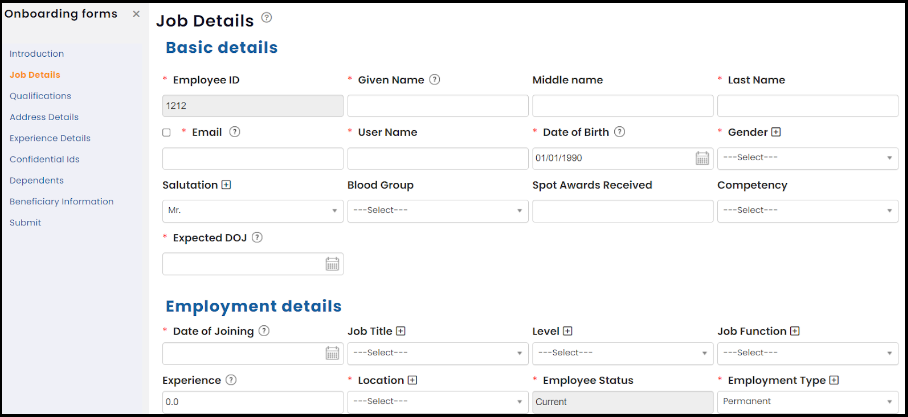This screenshot has width=908, height=417.
Task: Click the help icon next to Date of Birth
Action: click(x=620, y=132)
